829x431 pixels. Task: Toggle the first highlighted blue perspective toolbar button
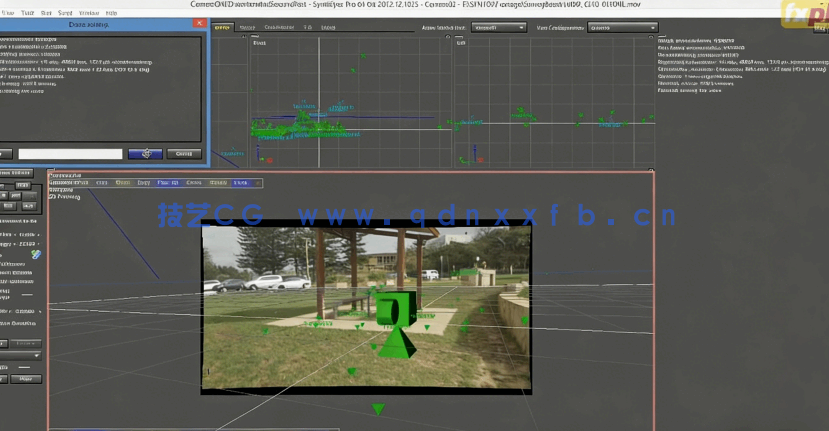point(168,183)
